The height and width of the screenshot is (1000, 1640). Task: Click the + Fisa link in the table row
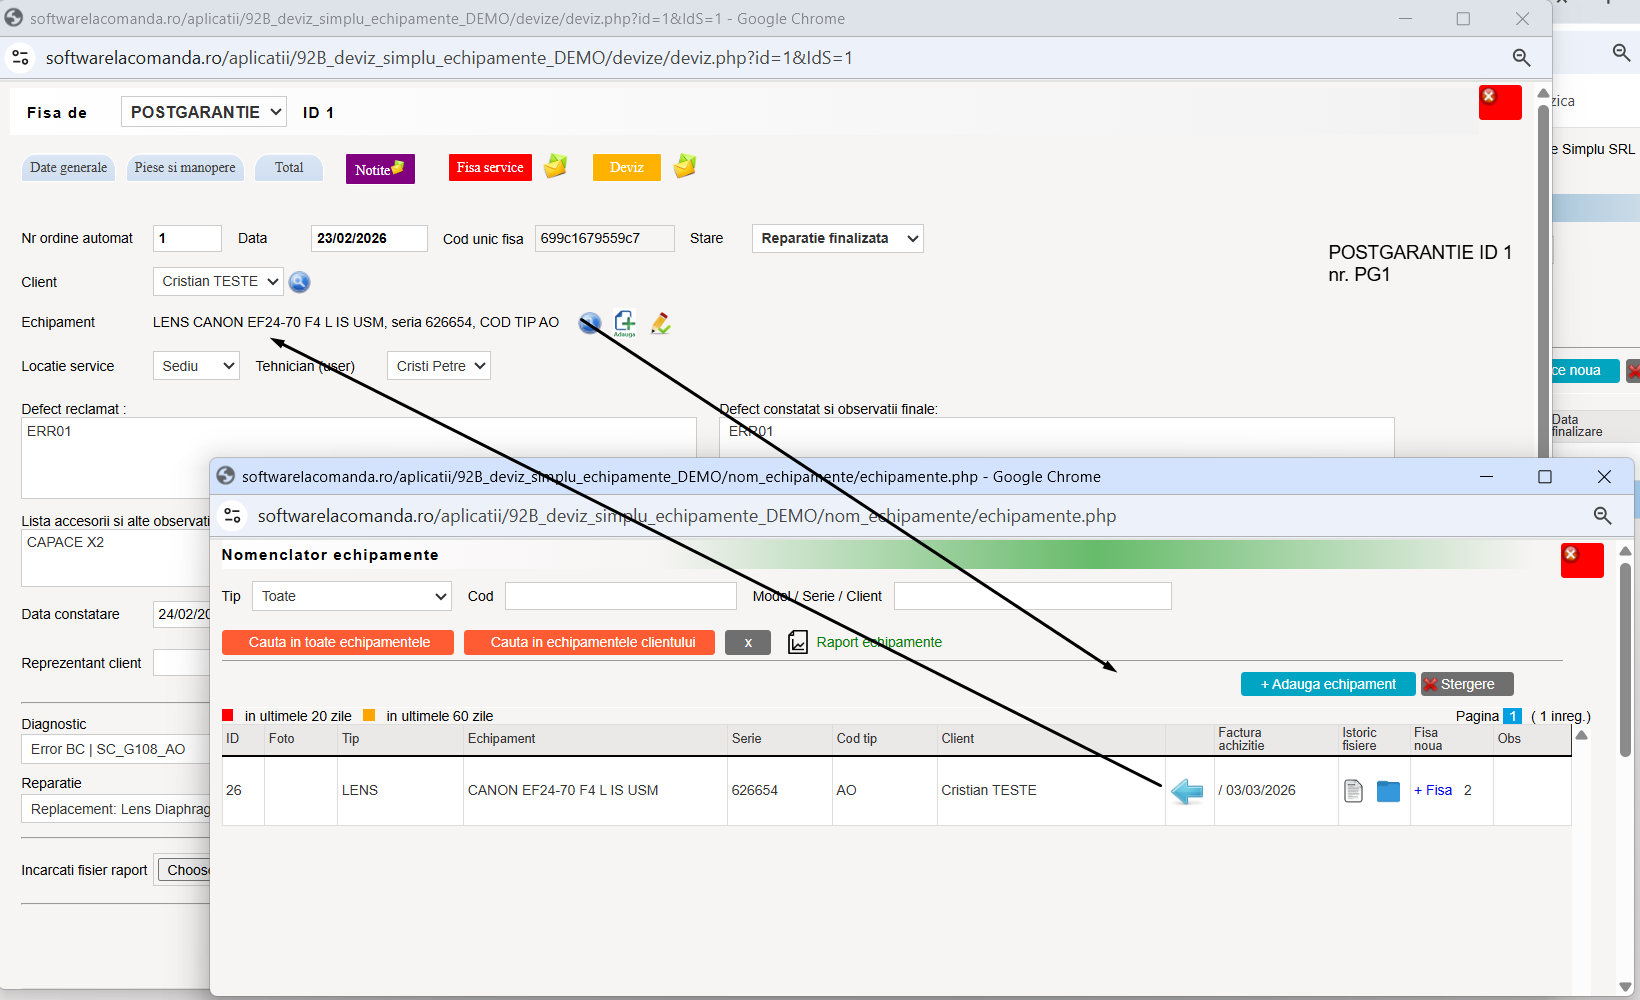click(x=1433, y=790)
